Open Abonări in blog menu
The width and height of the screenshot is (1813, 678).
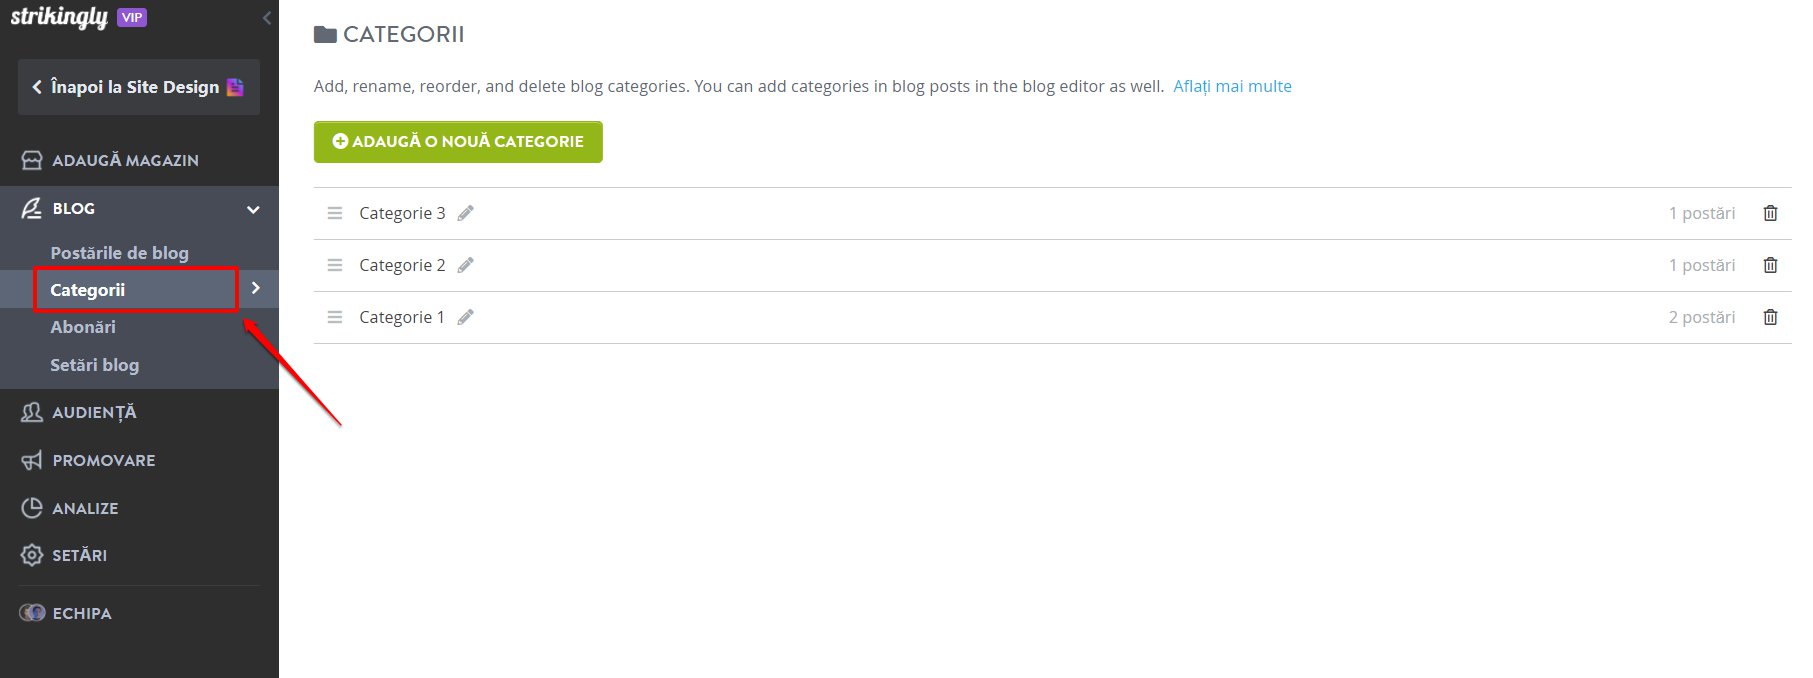click(83, 327)
